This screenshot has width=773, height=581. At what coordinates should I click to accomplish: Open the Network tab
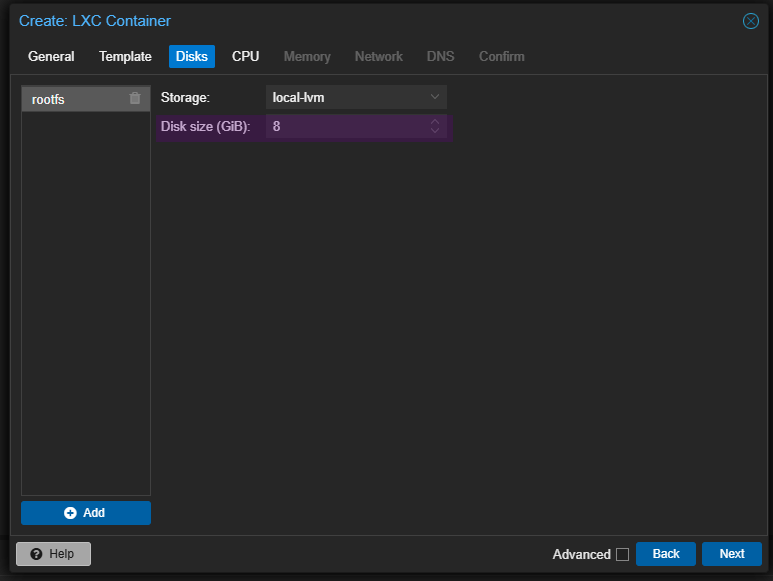pos(379,56)
